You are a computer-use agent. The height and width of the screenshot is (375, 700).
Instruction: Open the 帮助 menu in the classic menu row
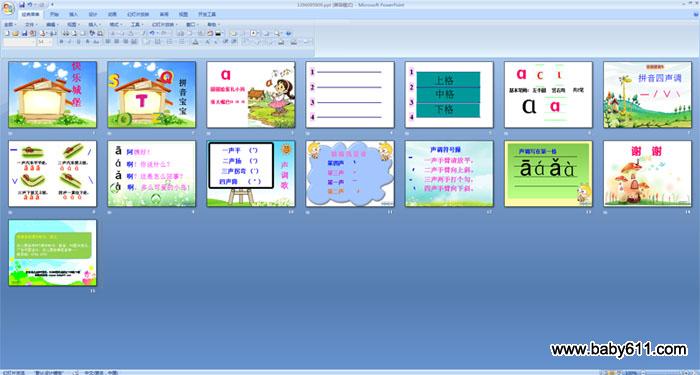click(213, 25)
